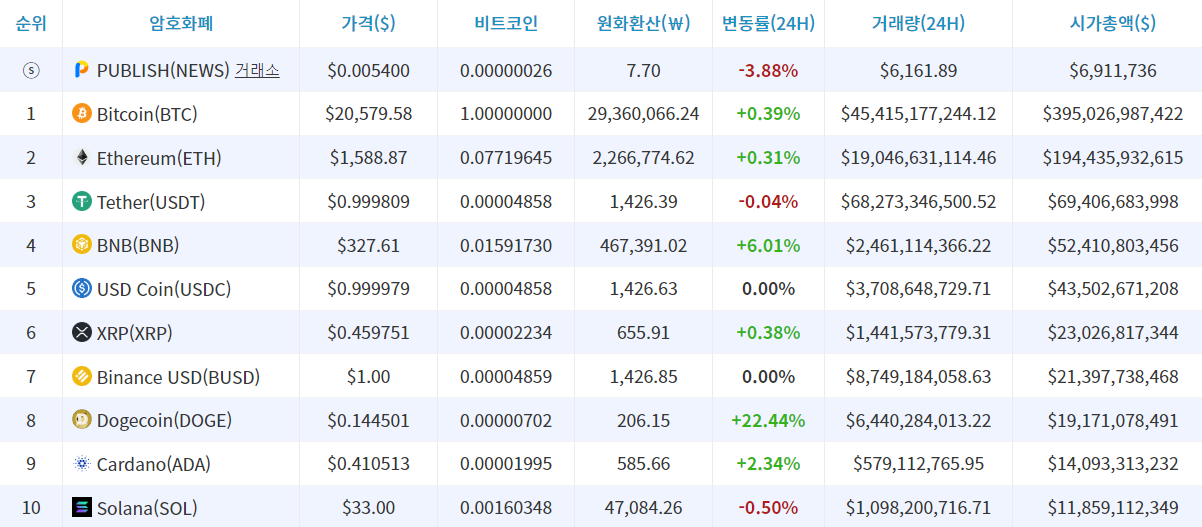Image resolution: width=1202 pixels, height=527 pixels.
Task: Open the BNB(BNB) coin page
Action: (x=138, y=245)
